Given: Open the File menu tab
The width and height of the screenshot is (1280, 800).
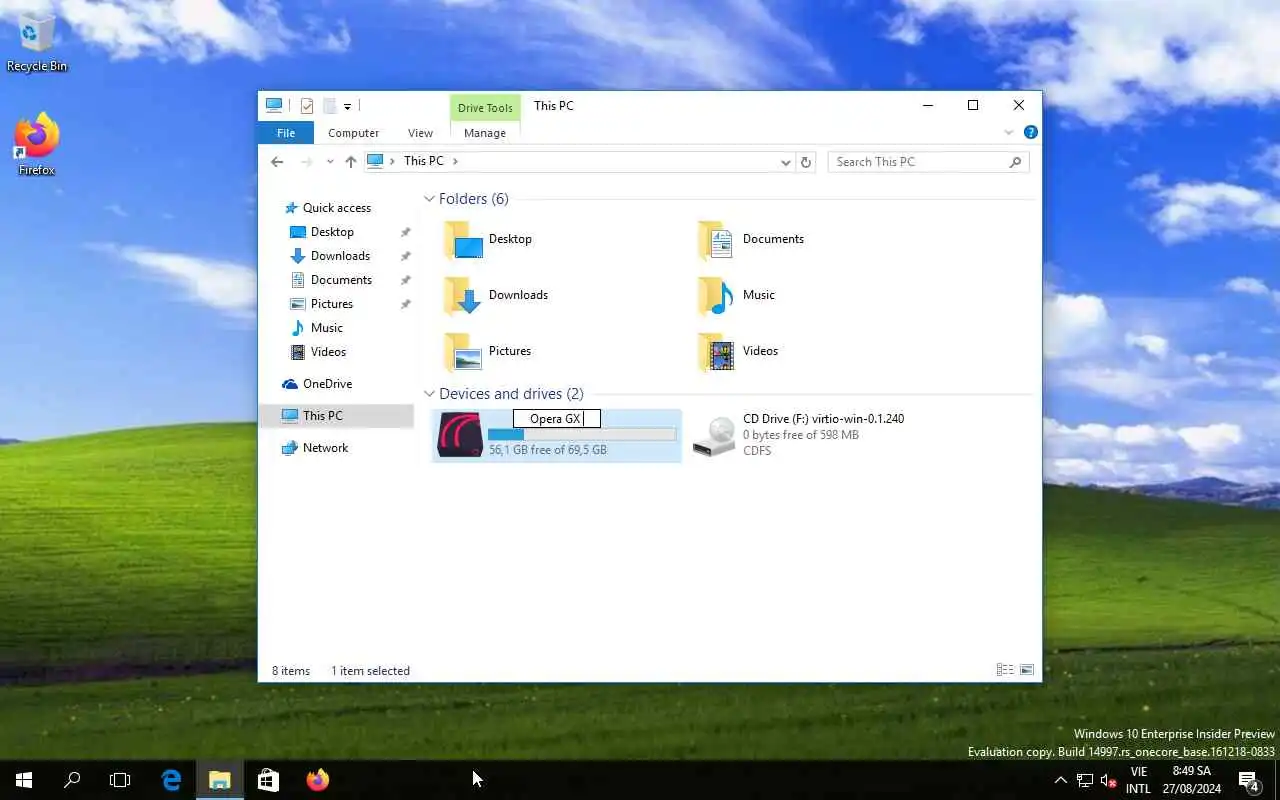Looking at the screenshot, I should 286,133.
